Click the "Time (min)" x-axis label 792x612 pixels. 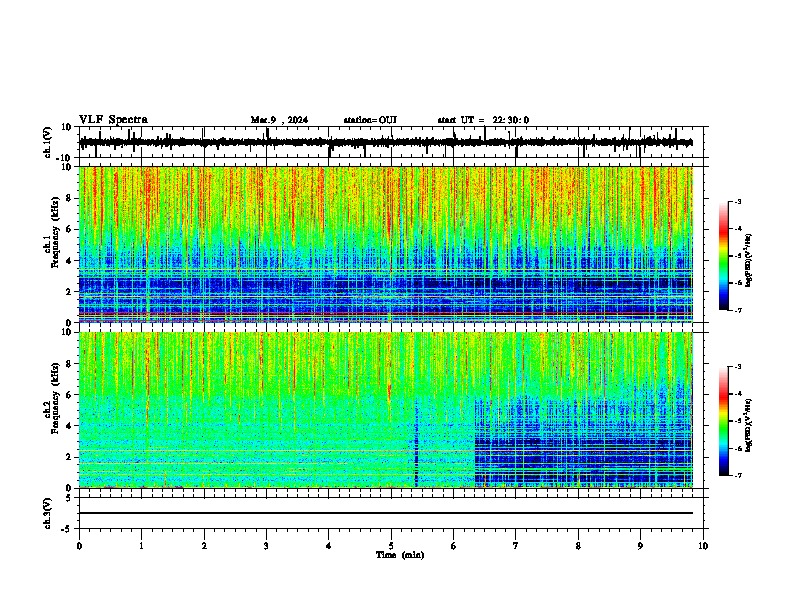pyautogui.click(x=400, y=555)
